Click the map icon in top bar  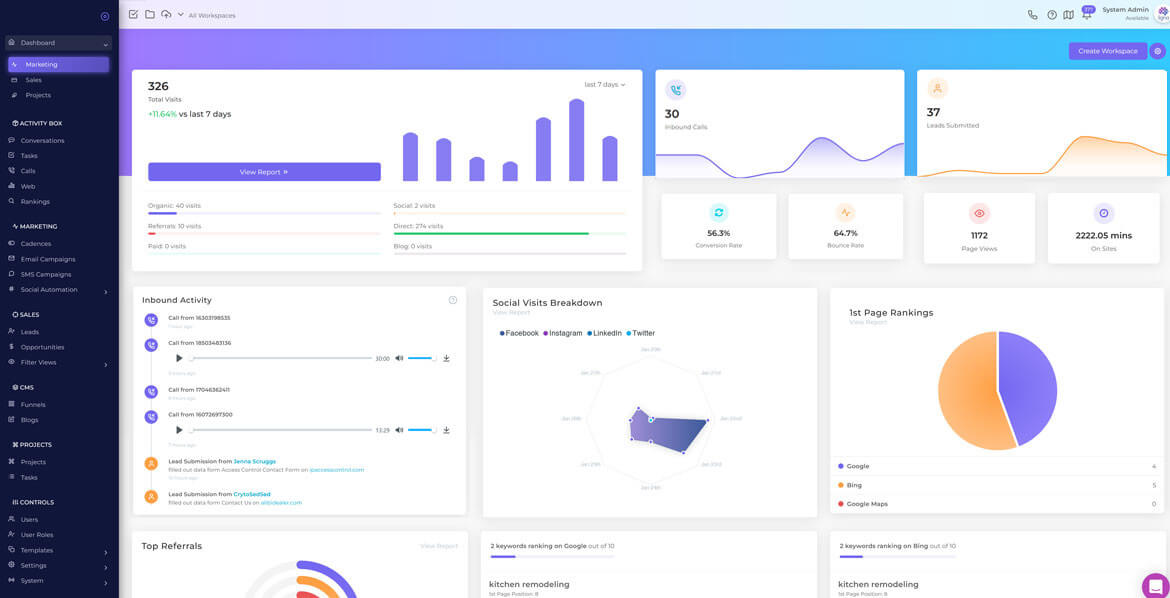click(1068, 15)
